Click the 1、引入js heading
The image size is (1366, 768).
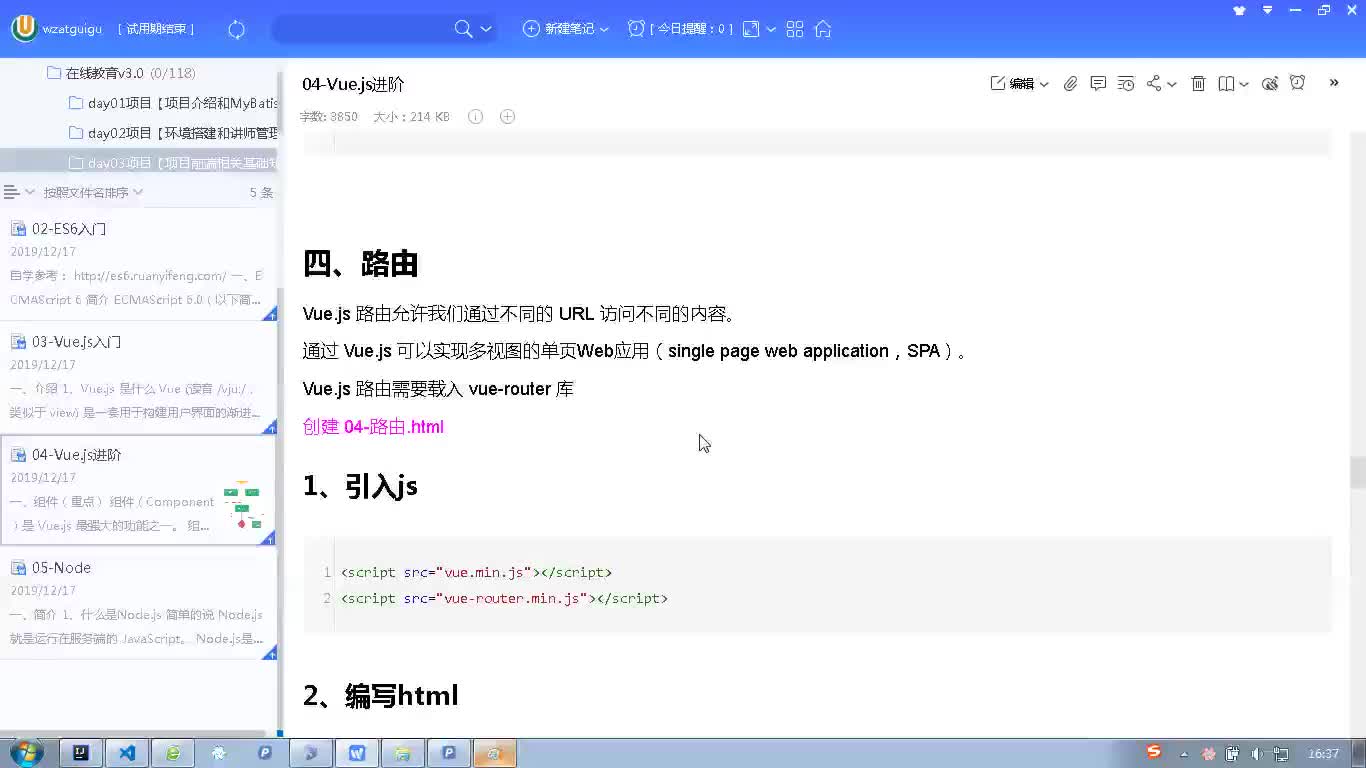(x=360, y=486)
